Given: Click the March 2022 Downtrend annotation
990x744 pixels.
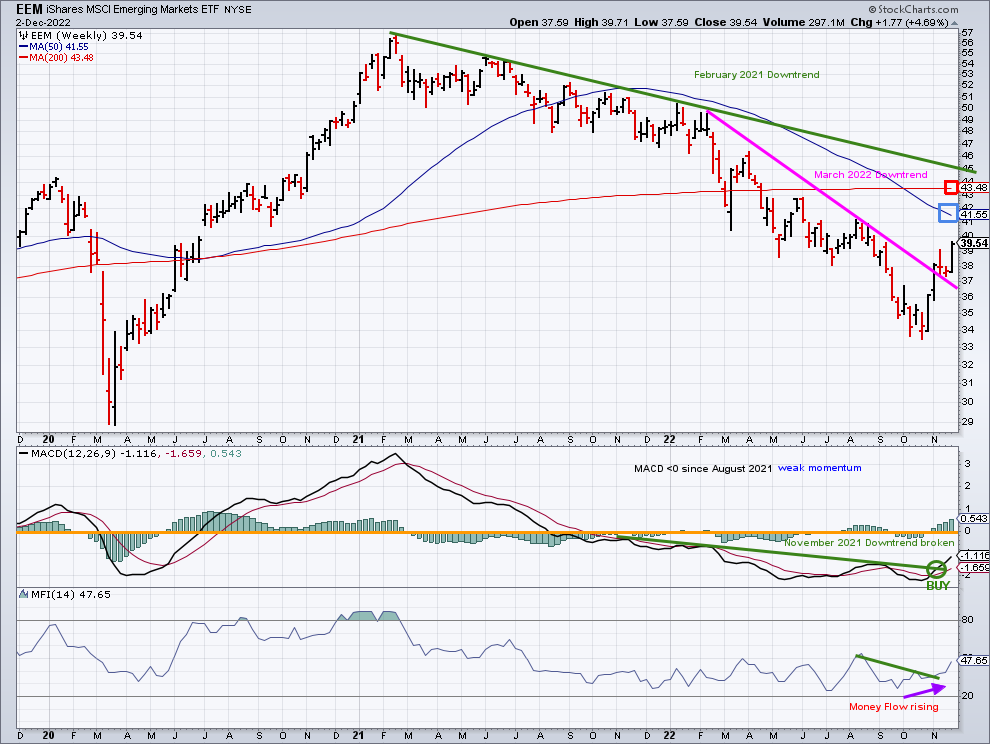Looking at the screenshot, I should pos(871,175).
